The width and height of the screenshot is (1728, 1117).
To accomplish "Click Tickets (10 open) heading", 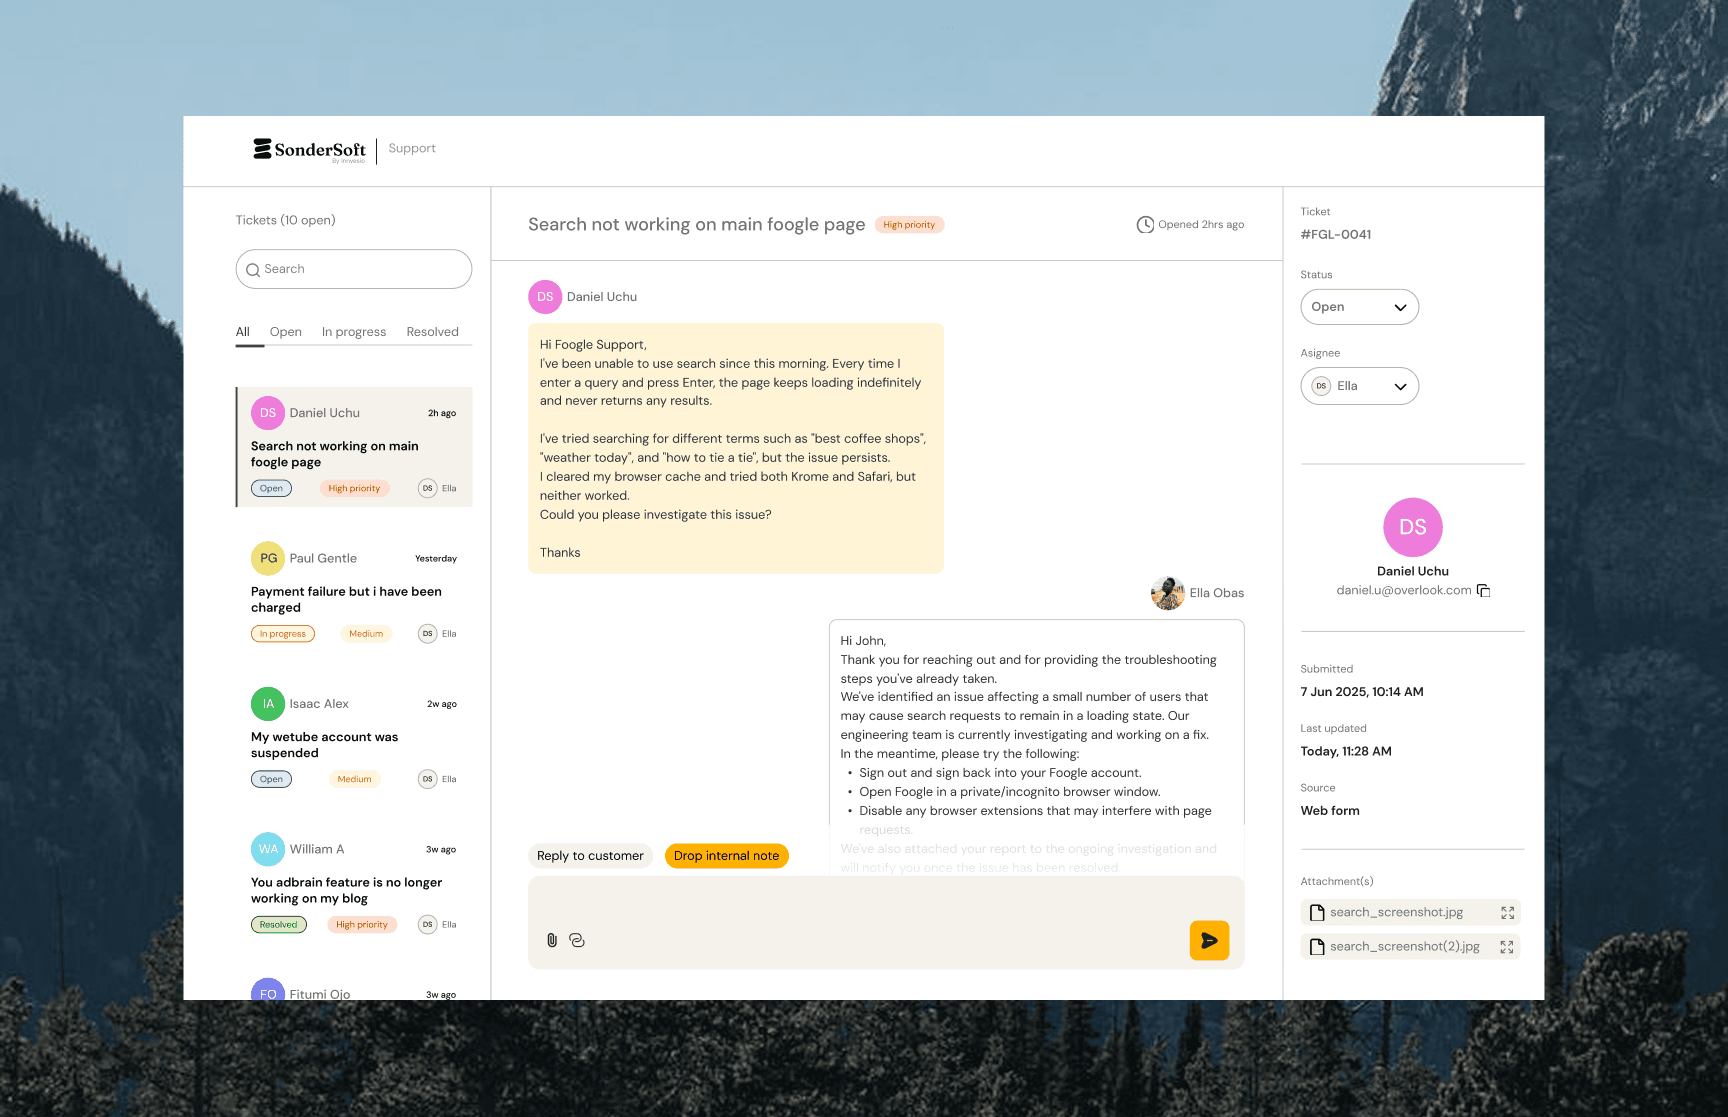I will [286, 220].
